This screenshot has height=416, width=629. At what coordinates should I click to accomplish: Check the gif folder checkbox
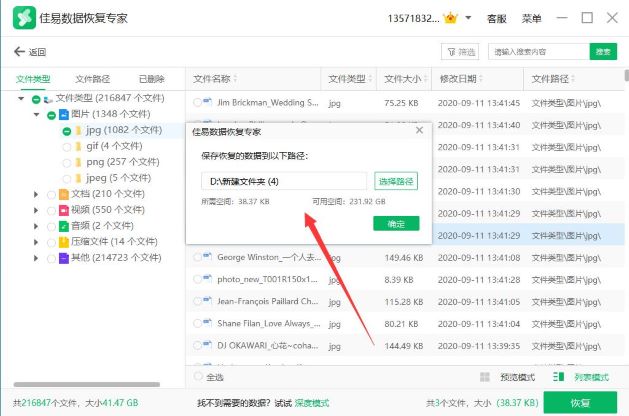tap(67, 147)
